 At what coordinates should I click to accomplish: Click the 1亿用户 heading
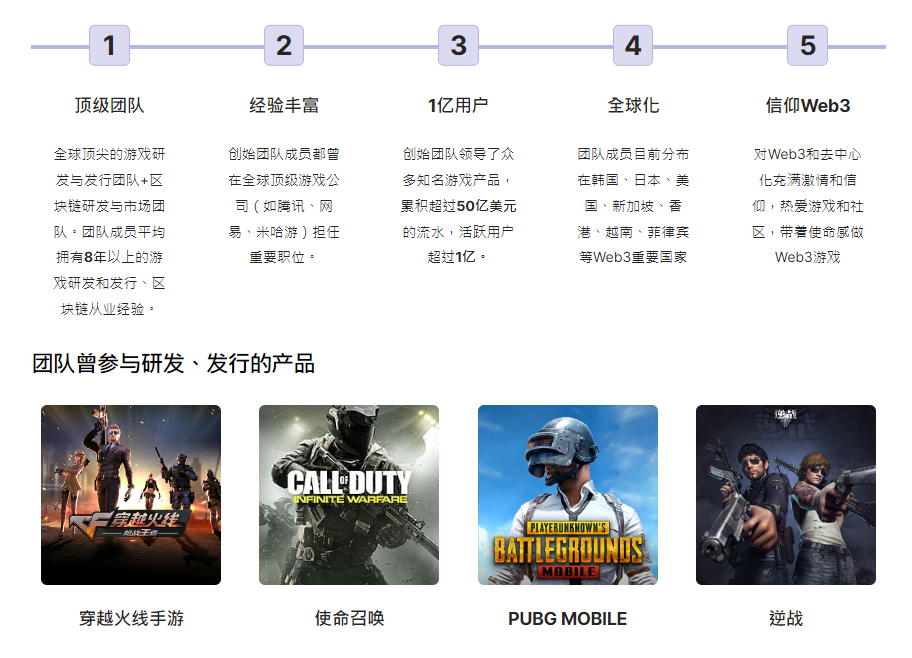[458, 105]
